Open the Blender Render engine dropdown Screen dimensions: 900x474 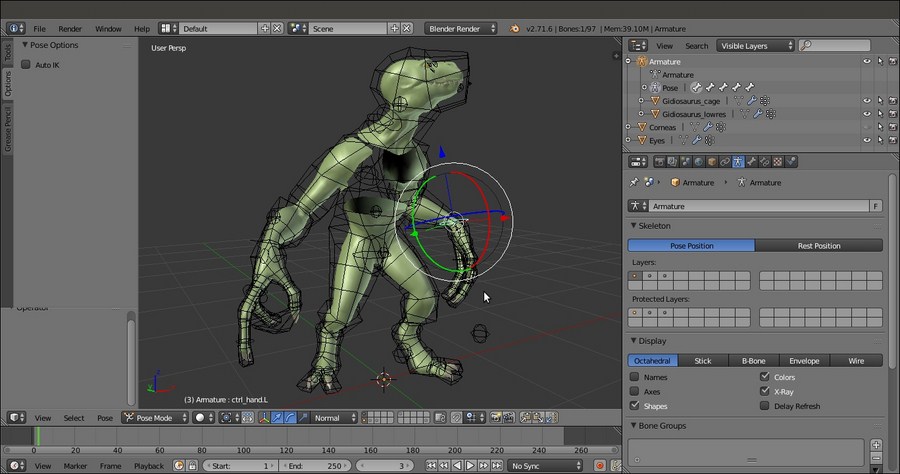[x=461, y=29]
